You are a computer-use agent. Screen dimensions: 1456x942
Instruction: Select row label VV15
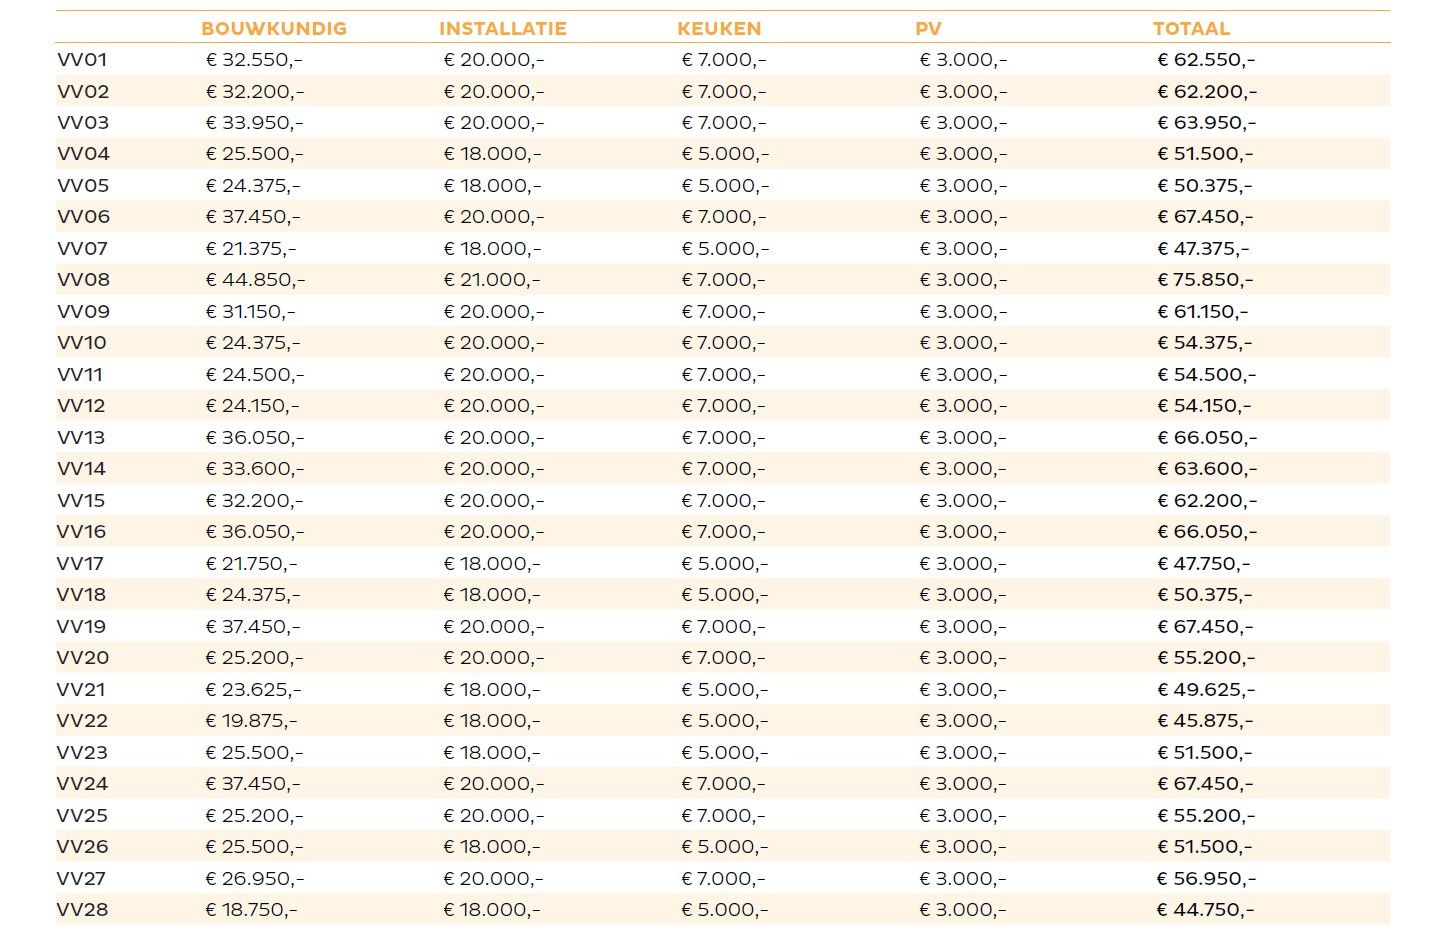[x=81, y=501]
